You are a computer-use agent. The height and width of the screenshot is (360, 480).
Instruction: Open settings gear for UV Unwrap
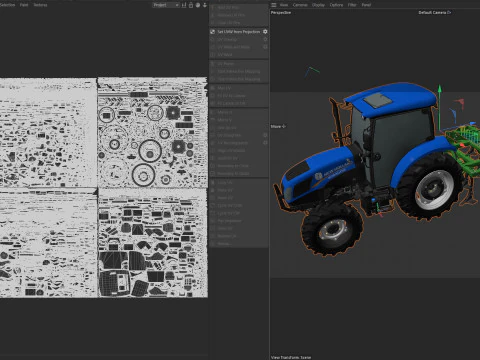tap(265, 39)
